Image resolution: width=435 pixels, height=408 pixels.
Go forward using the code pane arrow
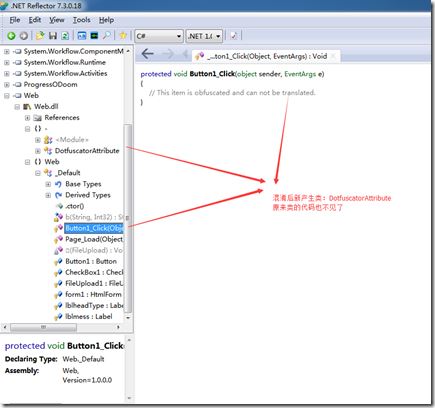pyautogui.click(x=168, y=54)
